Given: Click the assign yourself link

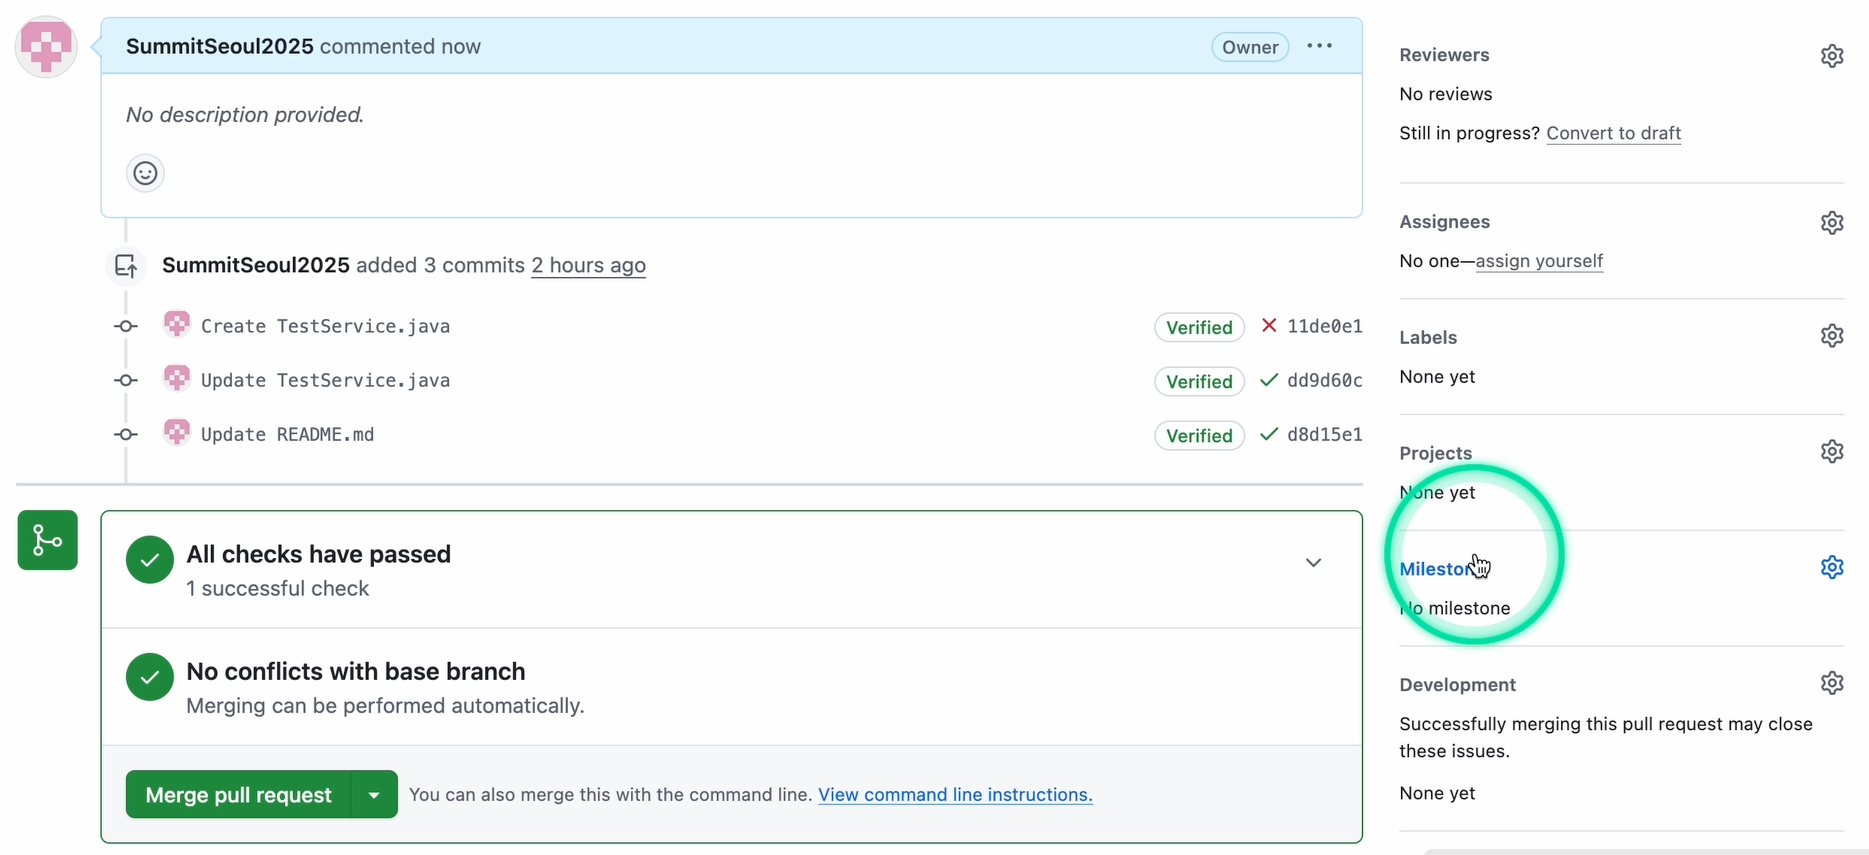Looking at the screenshot, I should pyautogui.click(x=1539, y=261).
